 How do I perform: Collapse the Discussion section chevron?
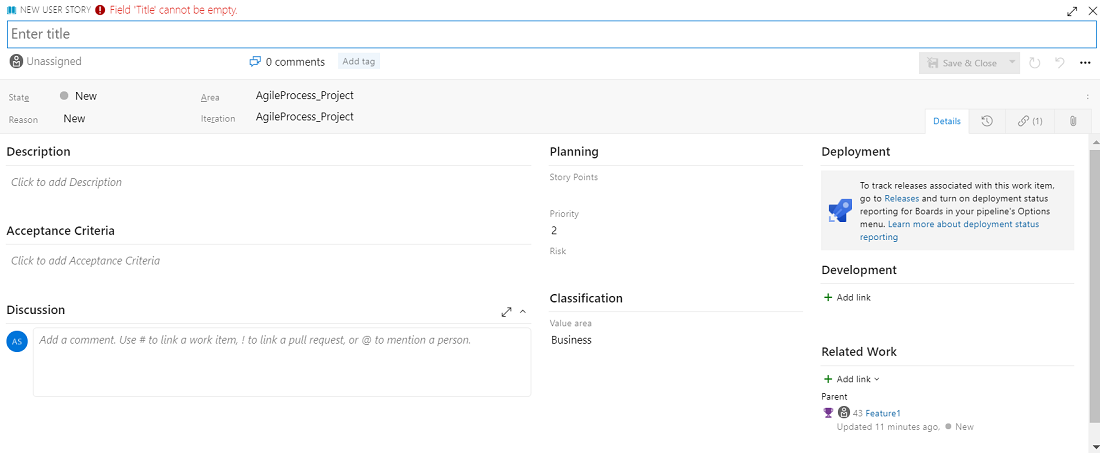tap(522, 312)
